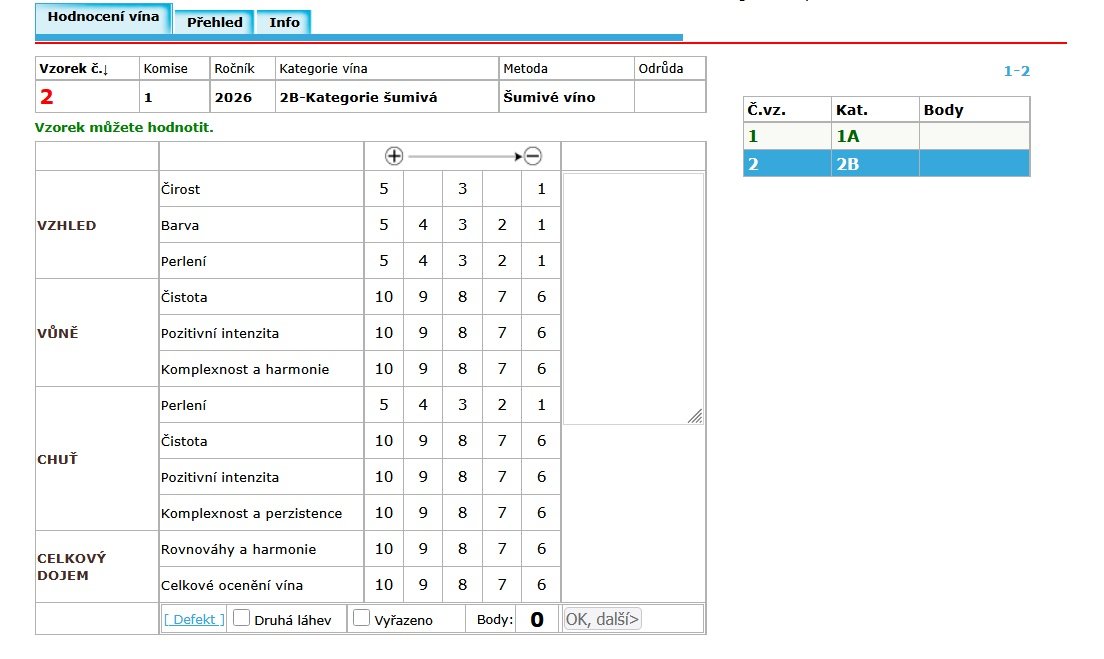Check the Druhá láhev checkbox

(x=241, y=618)
